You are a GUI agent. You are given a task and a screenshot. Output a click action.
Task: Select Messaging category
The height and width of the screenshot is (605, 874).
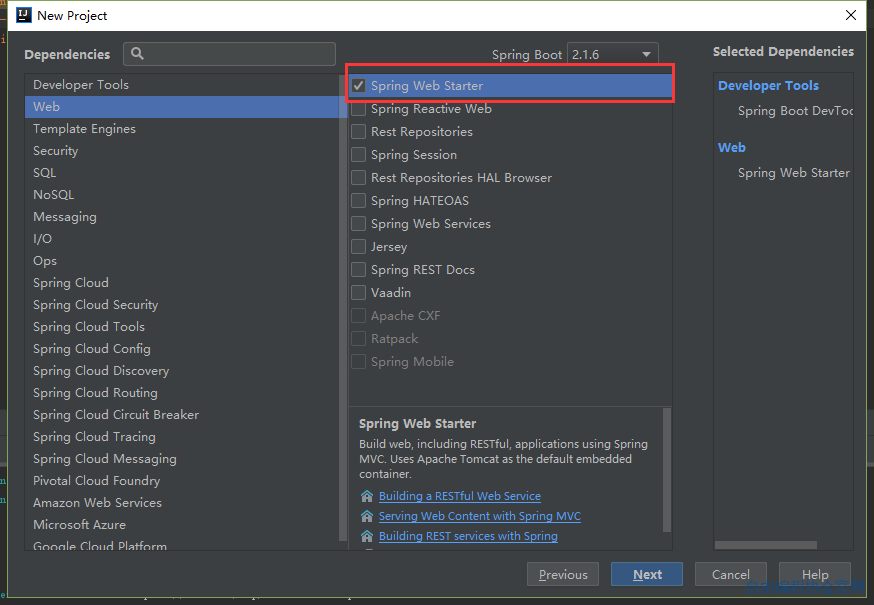pos(182,217)
